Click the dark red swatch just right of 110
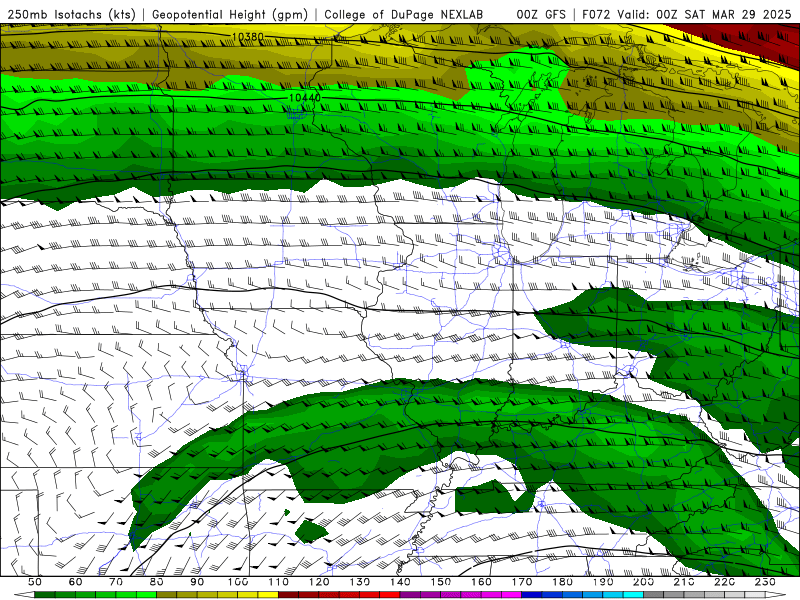The width and height of the screenshot is (800, 600). 288,595
